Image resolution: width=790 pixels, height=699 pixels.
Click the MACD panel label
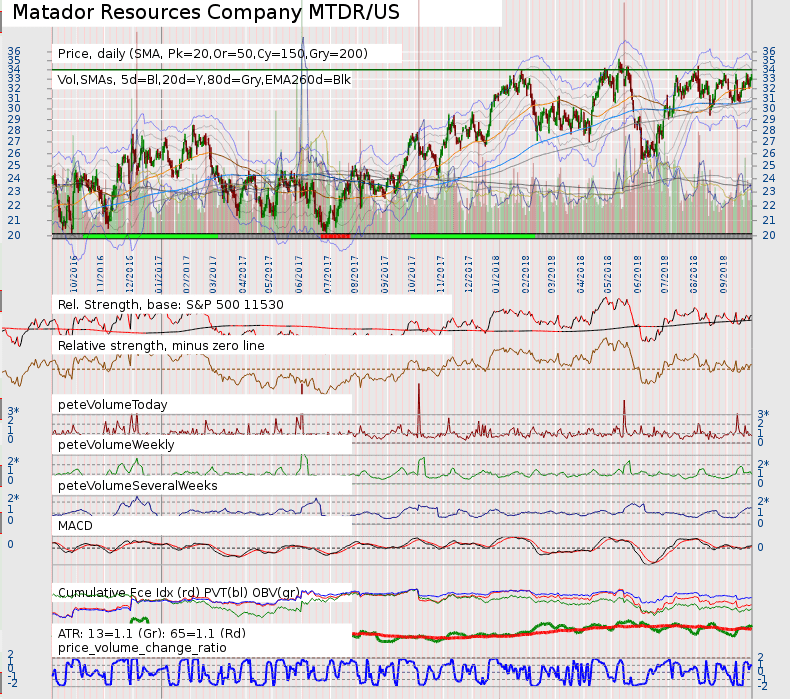pos(75,526)
